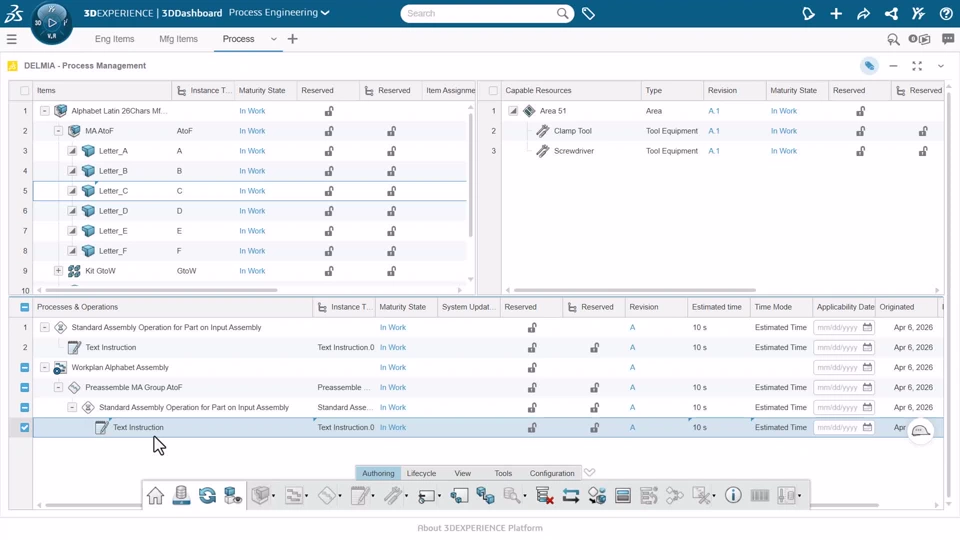Expand the action bar chevron next to Configuration
The image size is (960, 540).
(590, 473)
